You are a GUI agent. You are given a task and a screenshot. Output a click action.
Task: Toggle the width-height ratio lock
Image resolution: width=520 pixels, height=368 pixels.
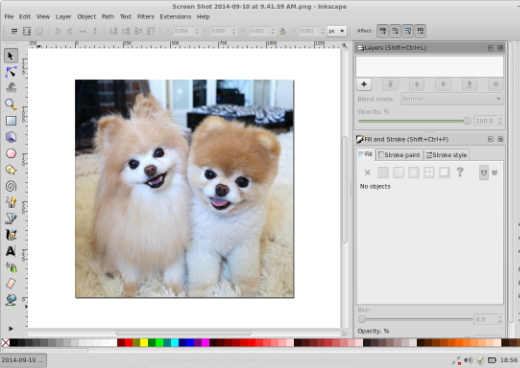click(283, 31)
